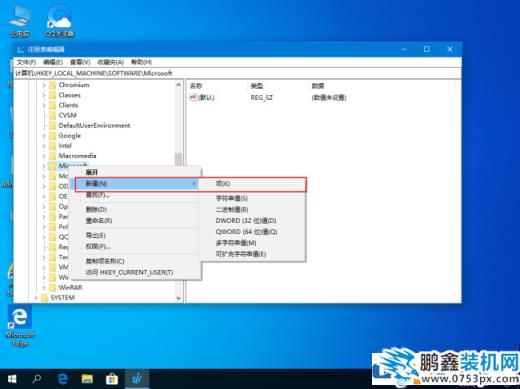Viewport: 520px width, 389px height.
Task: Open the 查看(V) menu
Action: coord(80,62)
